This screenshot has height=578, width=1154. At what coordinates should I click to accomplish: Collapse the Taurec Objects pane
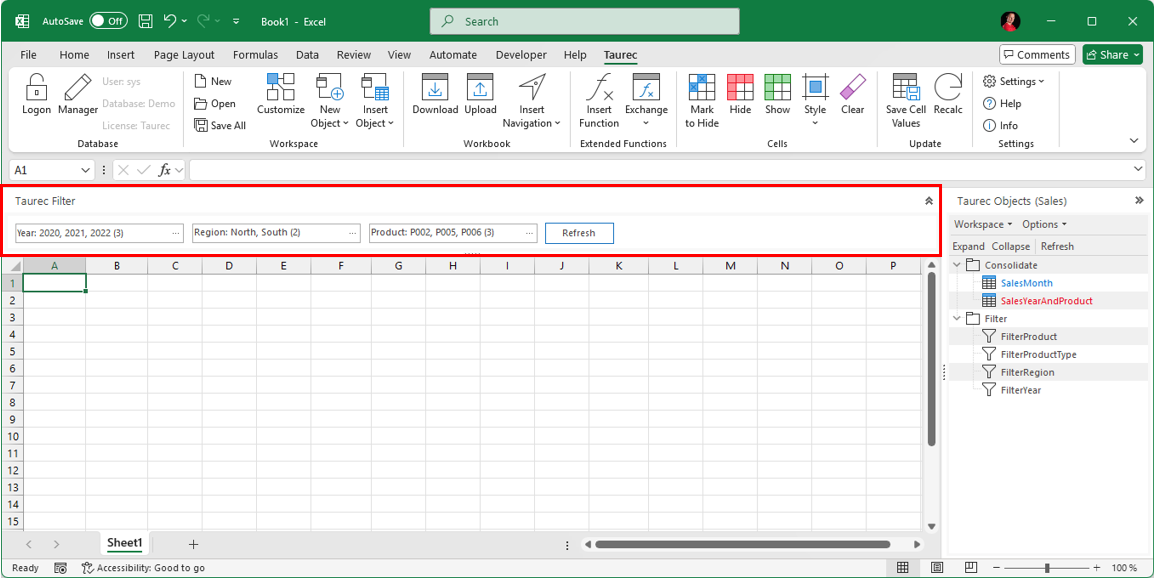[x=1139, y=200]
